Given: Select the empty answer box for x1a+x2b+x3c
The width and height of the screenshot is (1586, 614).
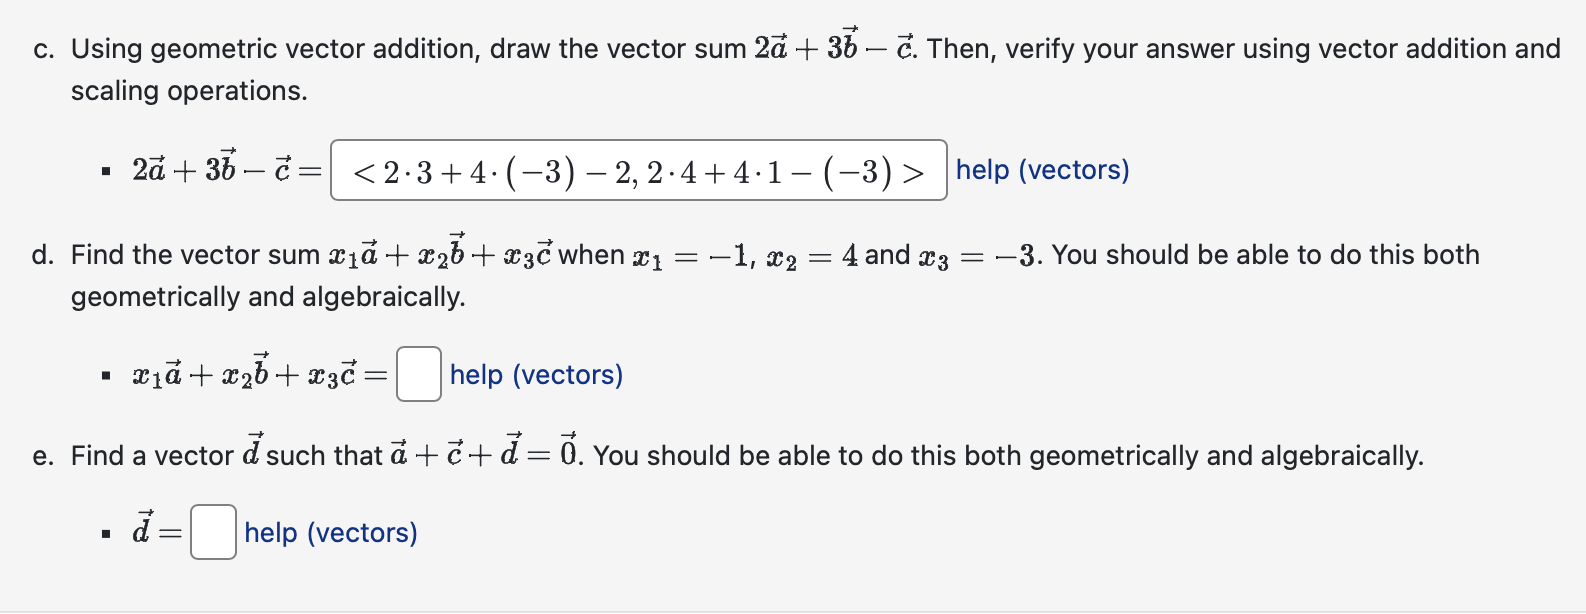Looking at the screenshot, I should point(418,374).
